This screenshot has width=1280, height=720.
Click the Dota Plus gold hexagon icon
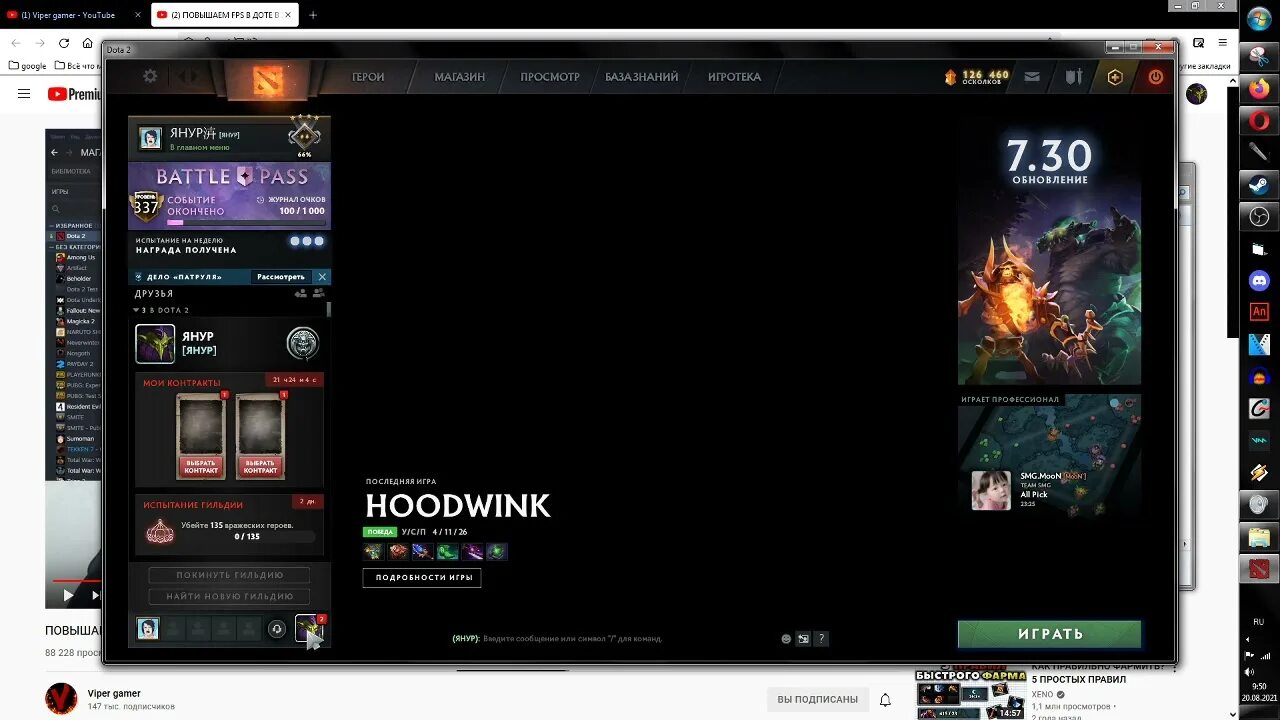coord(1115,77)
